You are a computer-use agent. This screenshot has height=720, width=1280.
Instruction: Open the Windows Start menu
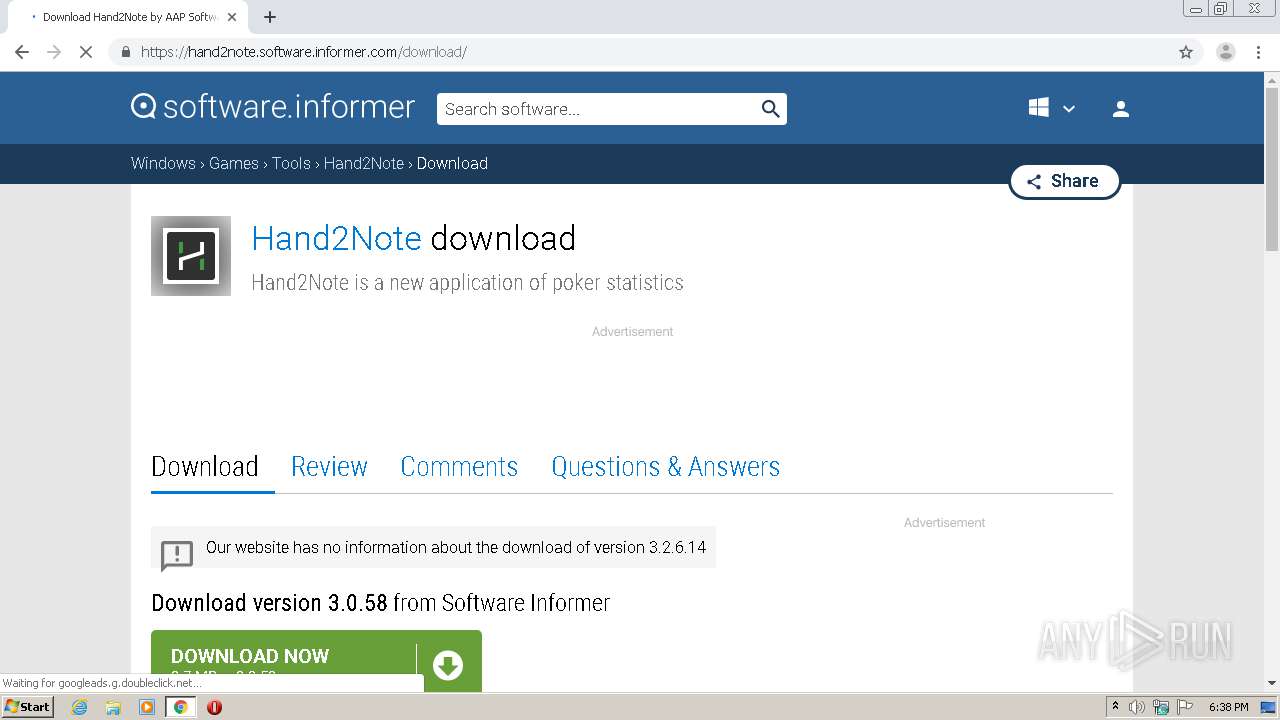click(x=27, y=707)
